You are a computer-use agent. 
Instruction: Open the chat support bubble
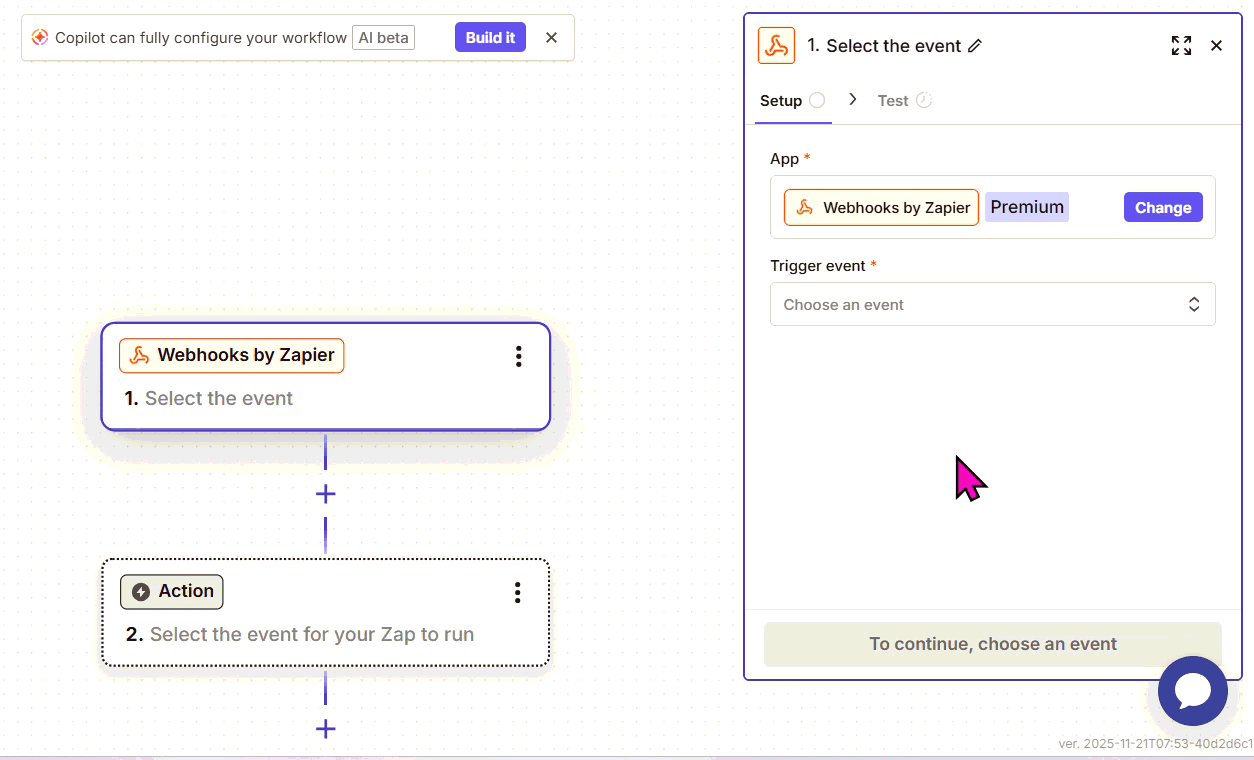[x=1193, y=691]
